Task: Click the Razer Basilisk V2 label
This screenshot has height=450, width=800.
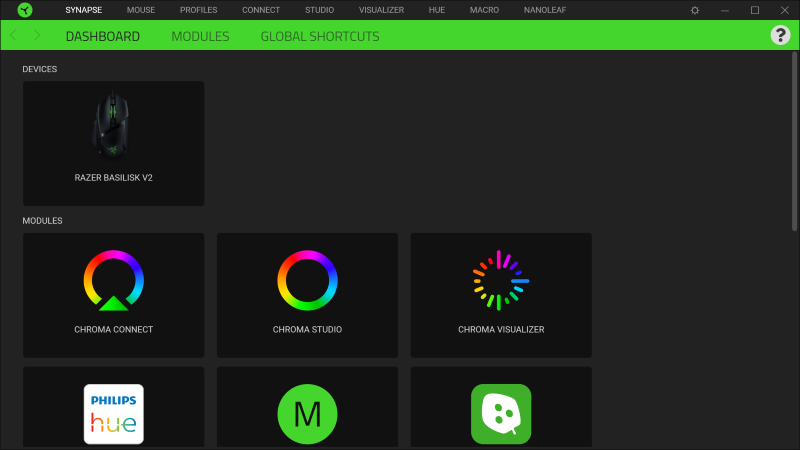Action: [x=113, y=178]
